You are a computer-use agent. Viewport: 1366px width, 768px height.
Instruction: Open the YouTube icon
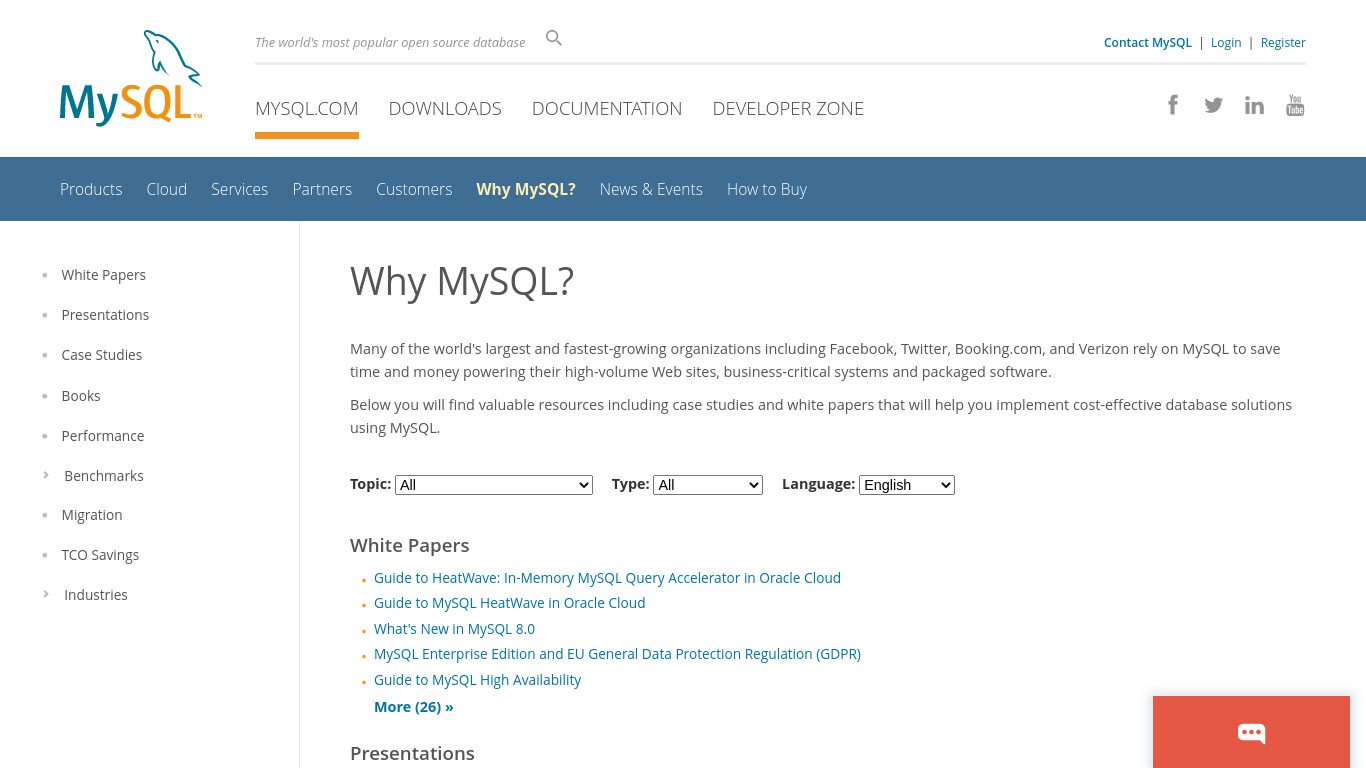1295,105
